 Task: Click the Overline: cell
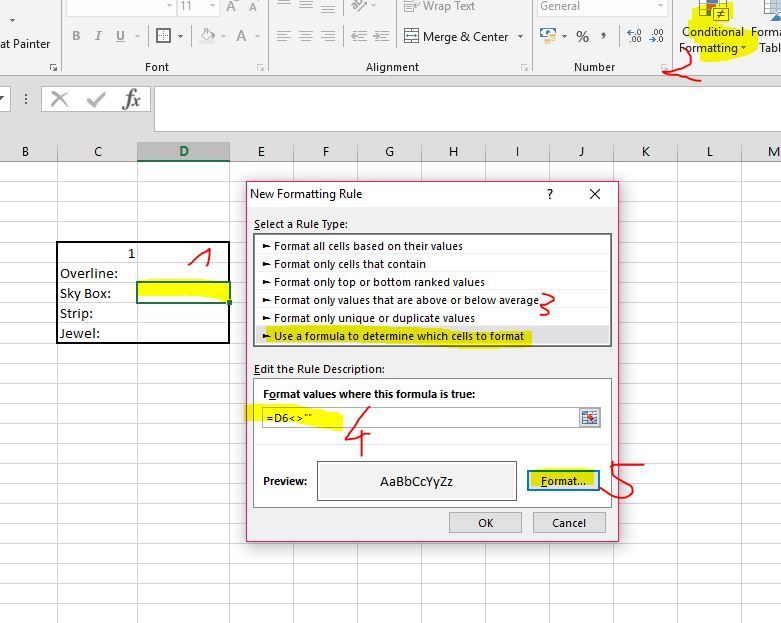[97, 273]
